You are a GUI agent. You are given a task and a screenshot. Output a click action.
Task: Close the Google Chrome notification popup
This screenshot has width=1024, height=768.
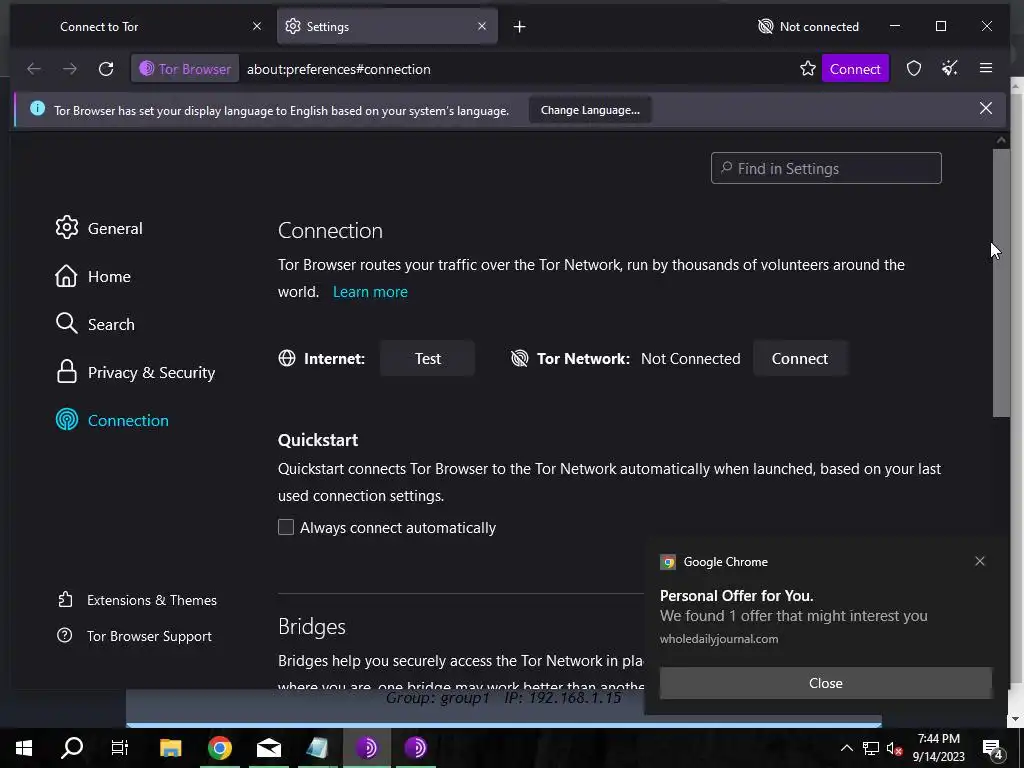980,561
